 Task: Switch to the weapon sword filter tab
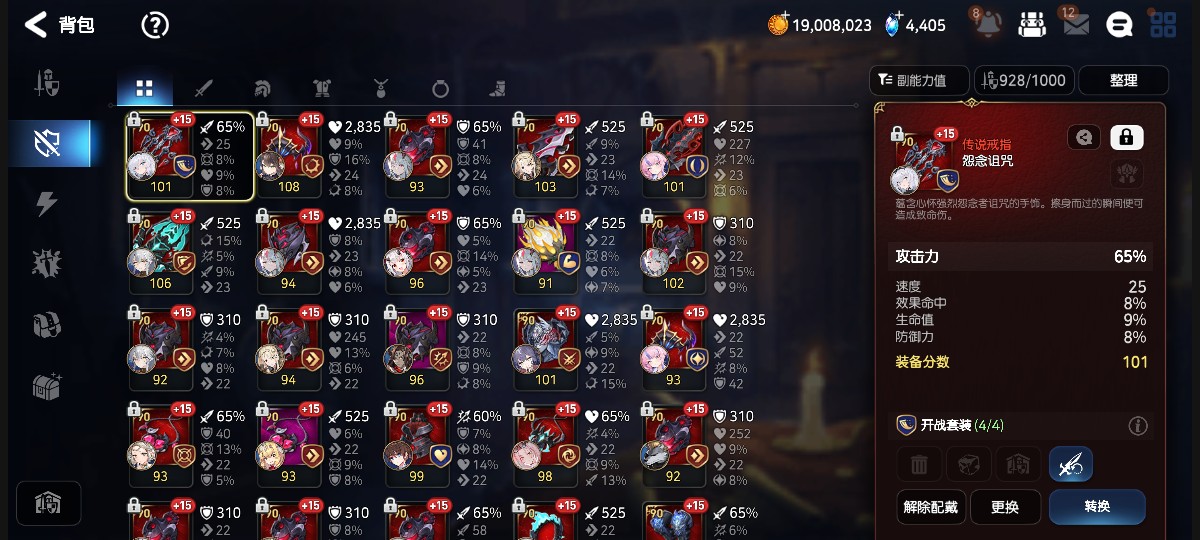(x=204, y=88)
